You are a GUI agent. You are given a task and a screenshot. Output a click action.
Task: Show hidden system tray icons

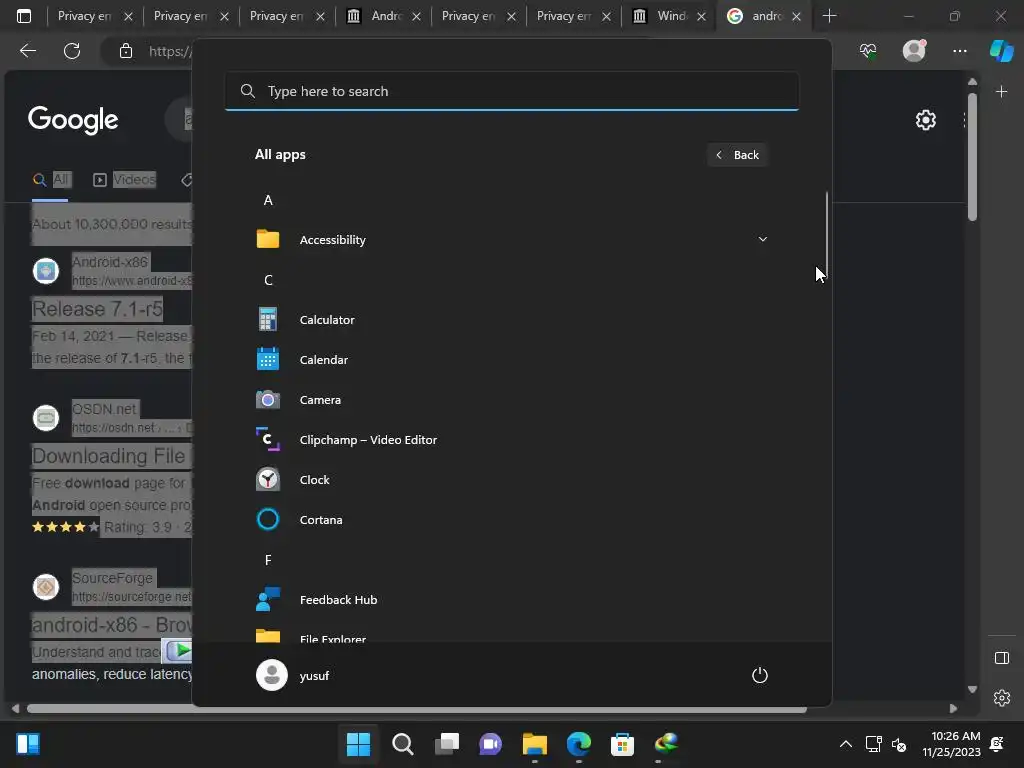click(x=845, y=744)
